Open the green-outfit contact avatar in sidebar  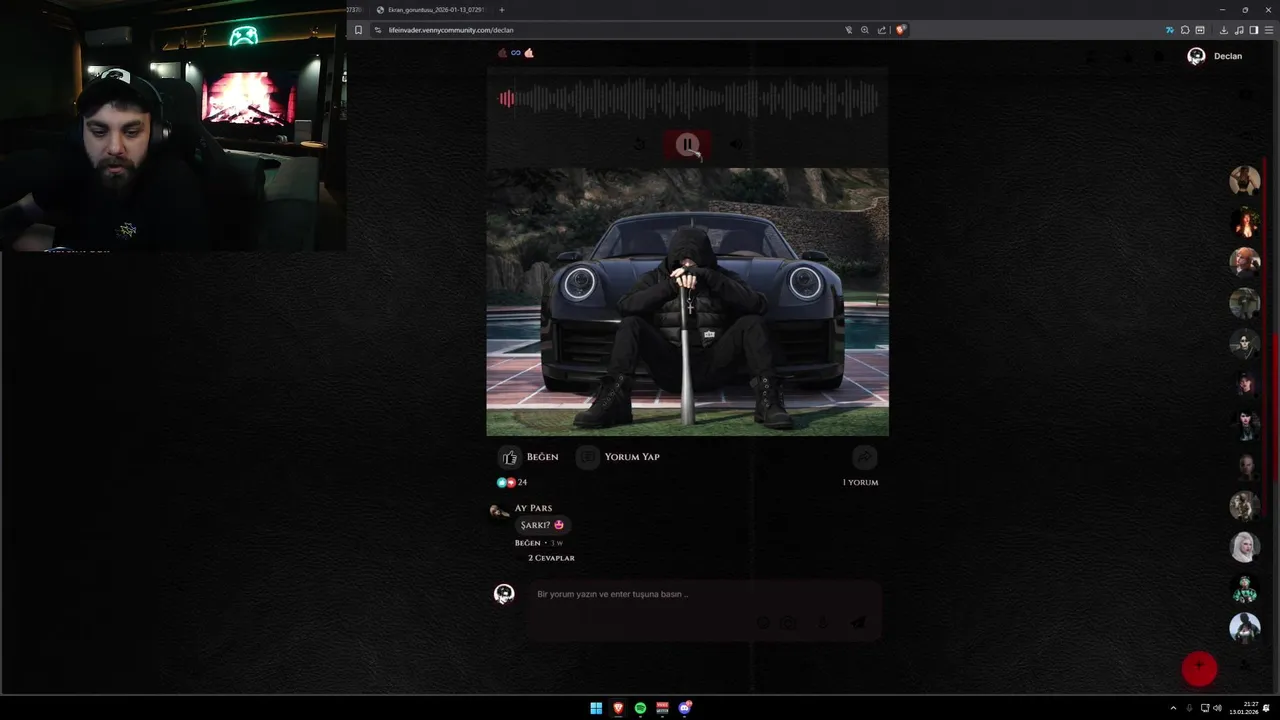pyautogui.click(x=1245, y=588)
